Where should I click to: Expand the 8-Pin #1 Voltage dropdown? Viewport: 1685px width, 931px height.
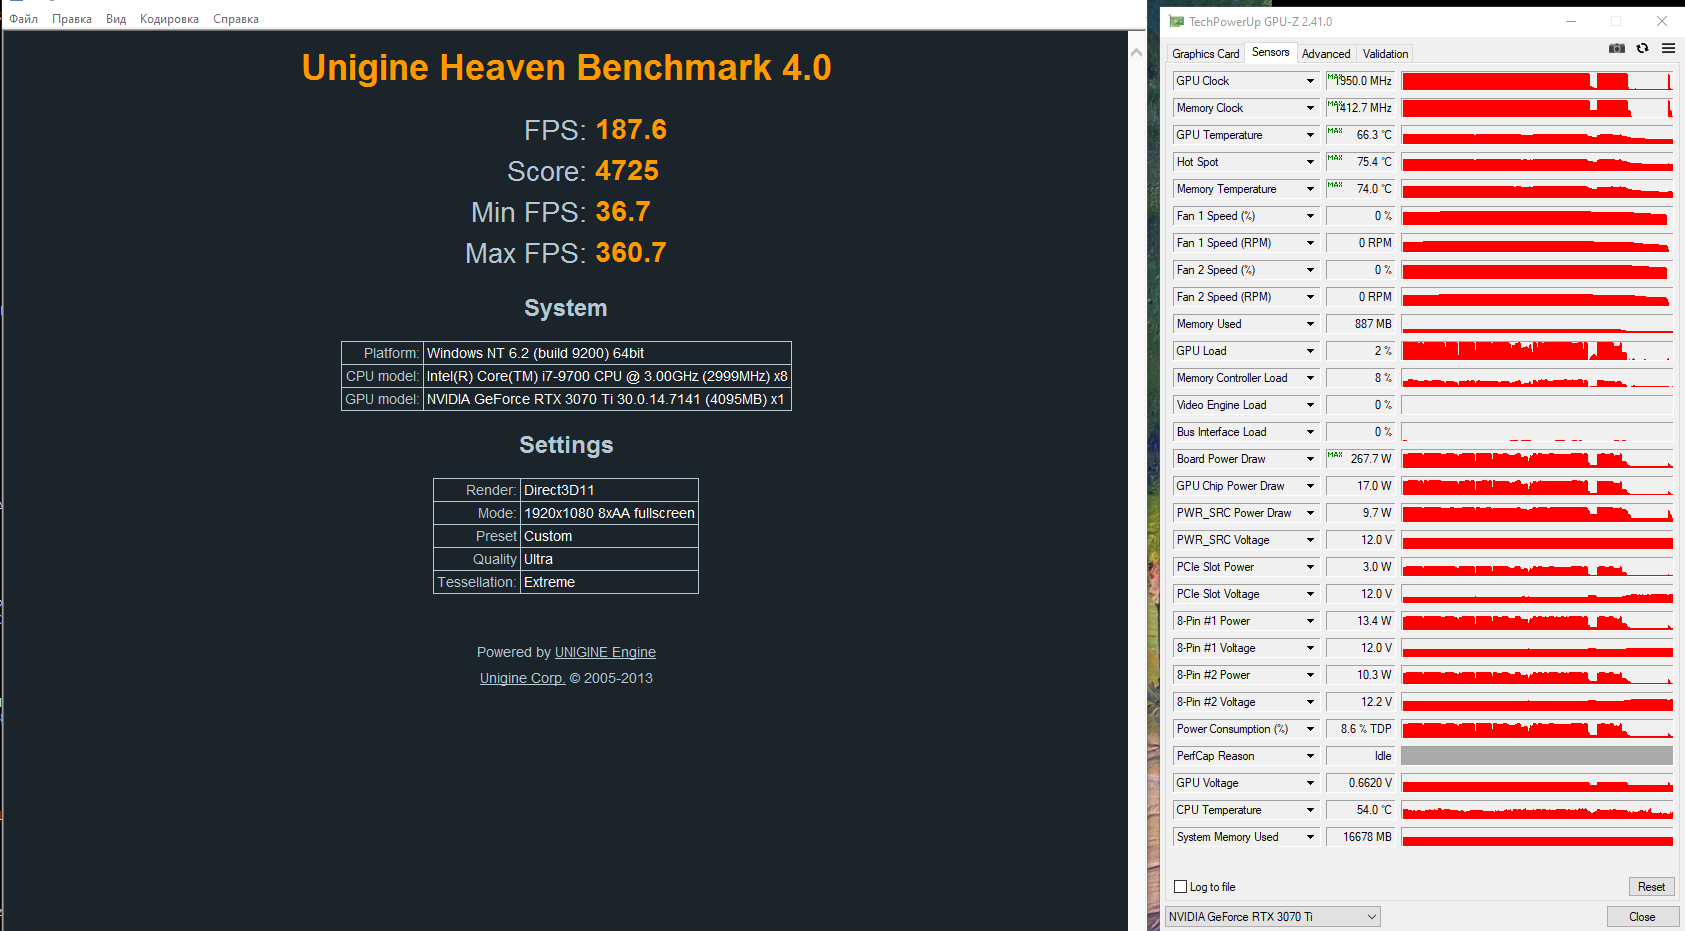1310,648
